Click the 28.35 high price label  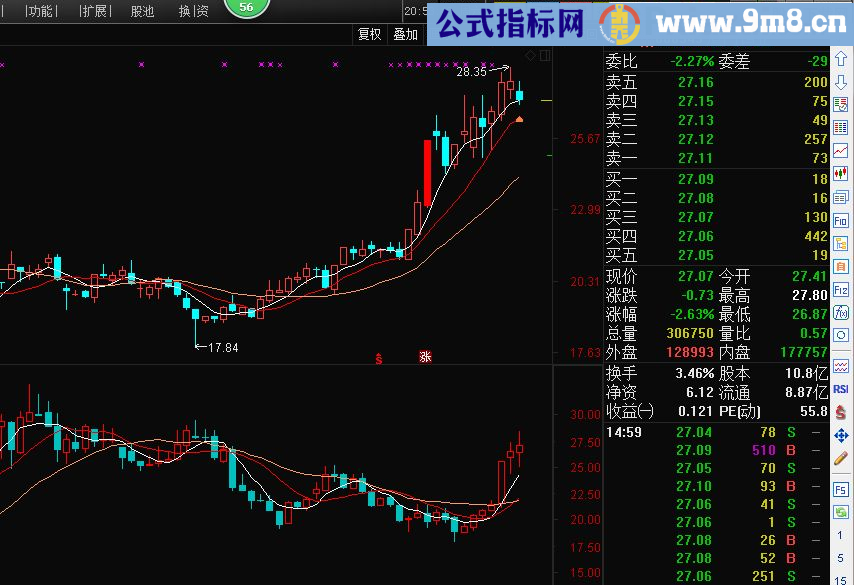click(471, 72)
